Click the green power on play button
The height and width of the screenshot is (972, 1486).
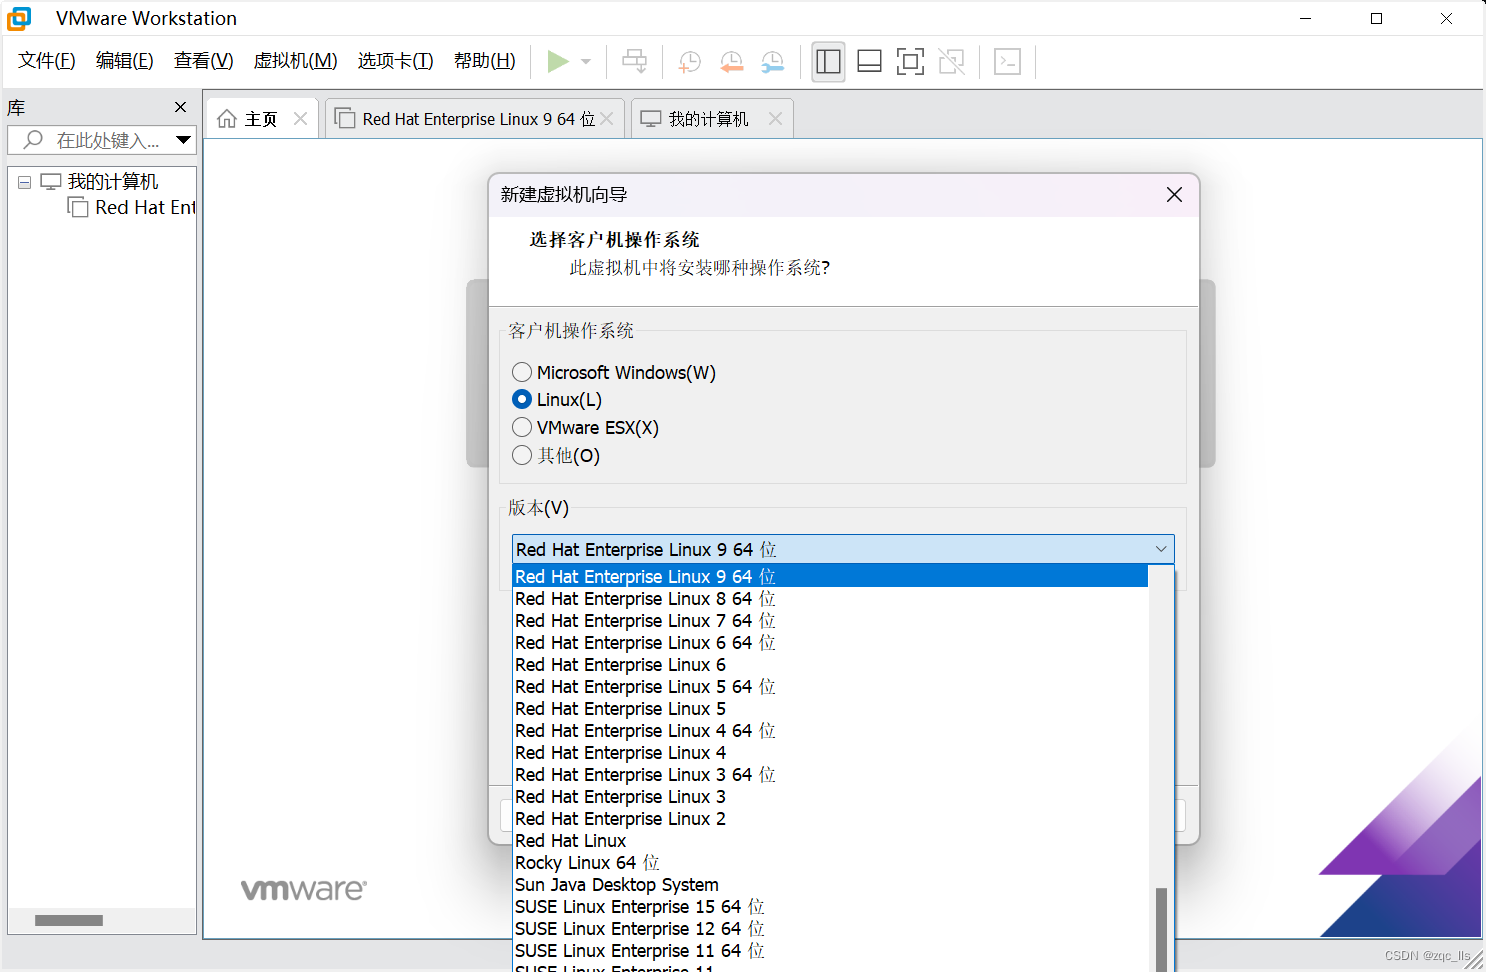558,62
